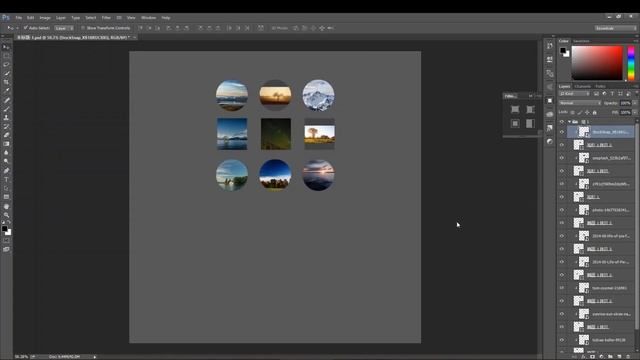Select the Pen tool
640x360 pixels.
click(6, 171)
